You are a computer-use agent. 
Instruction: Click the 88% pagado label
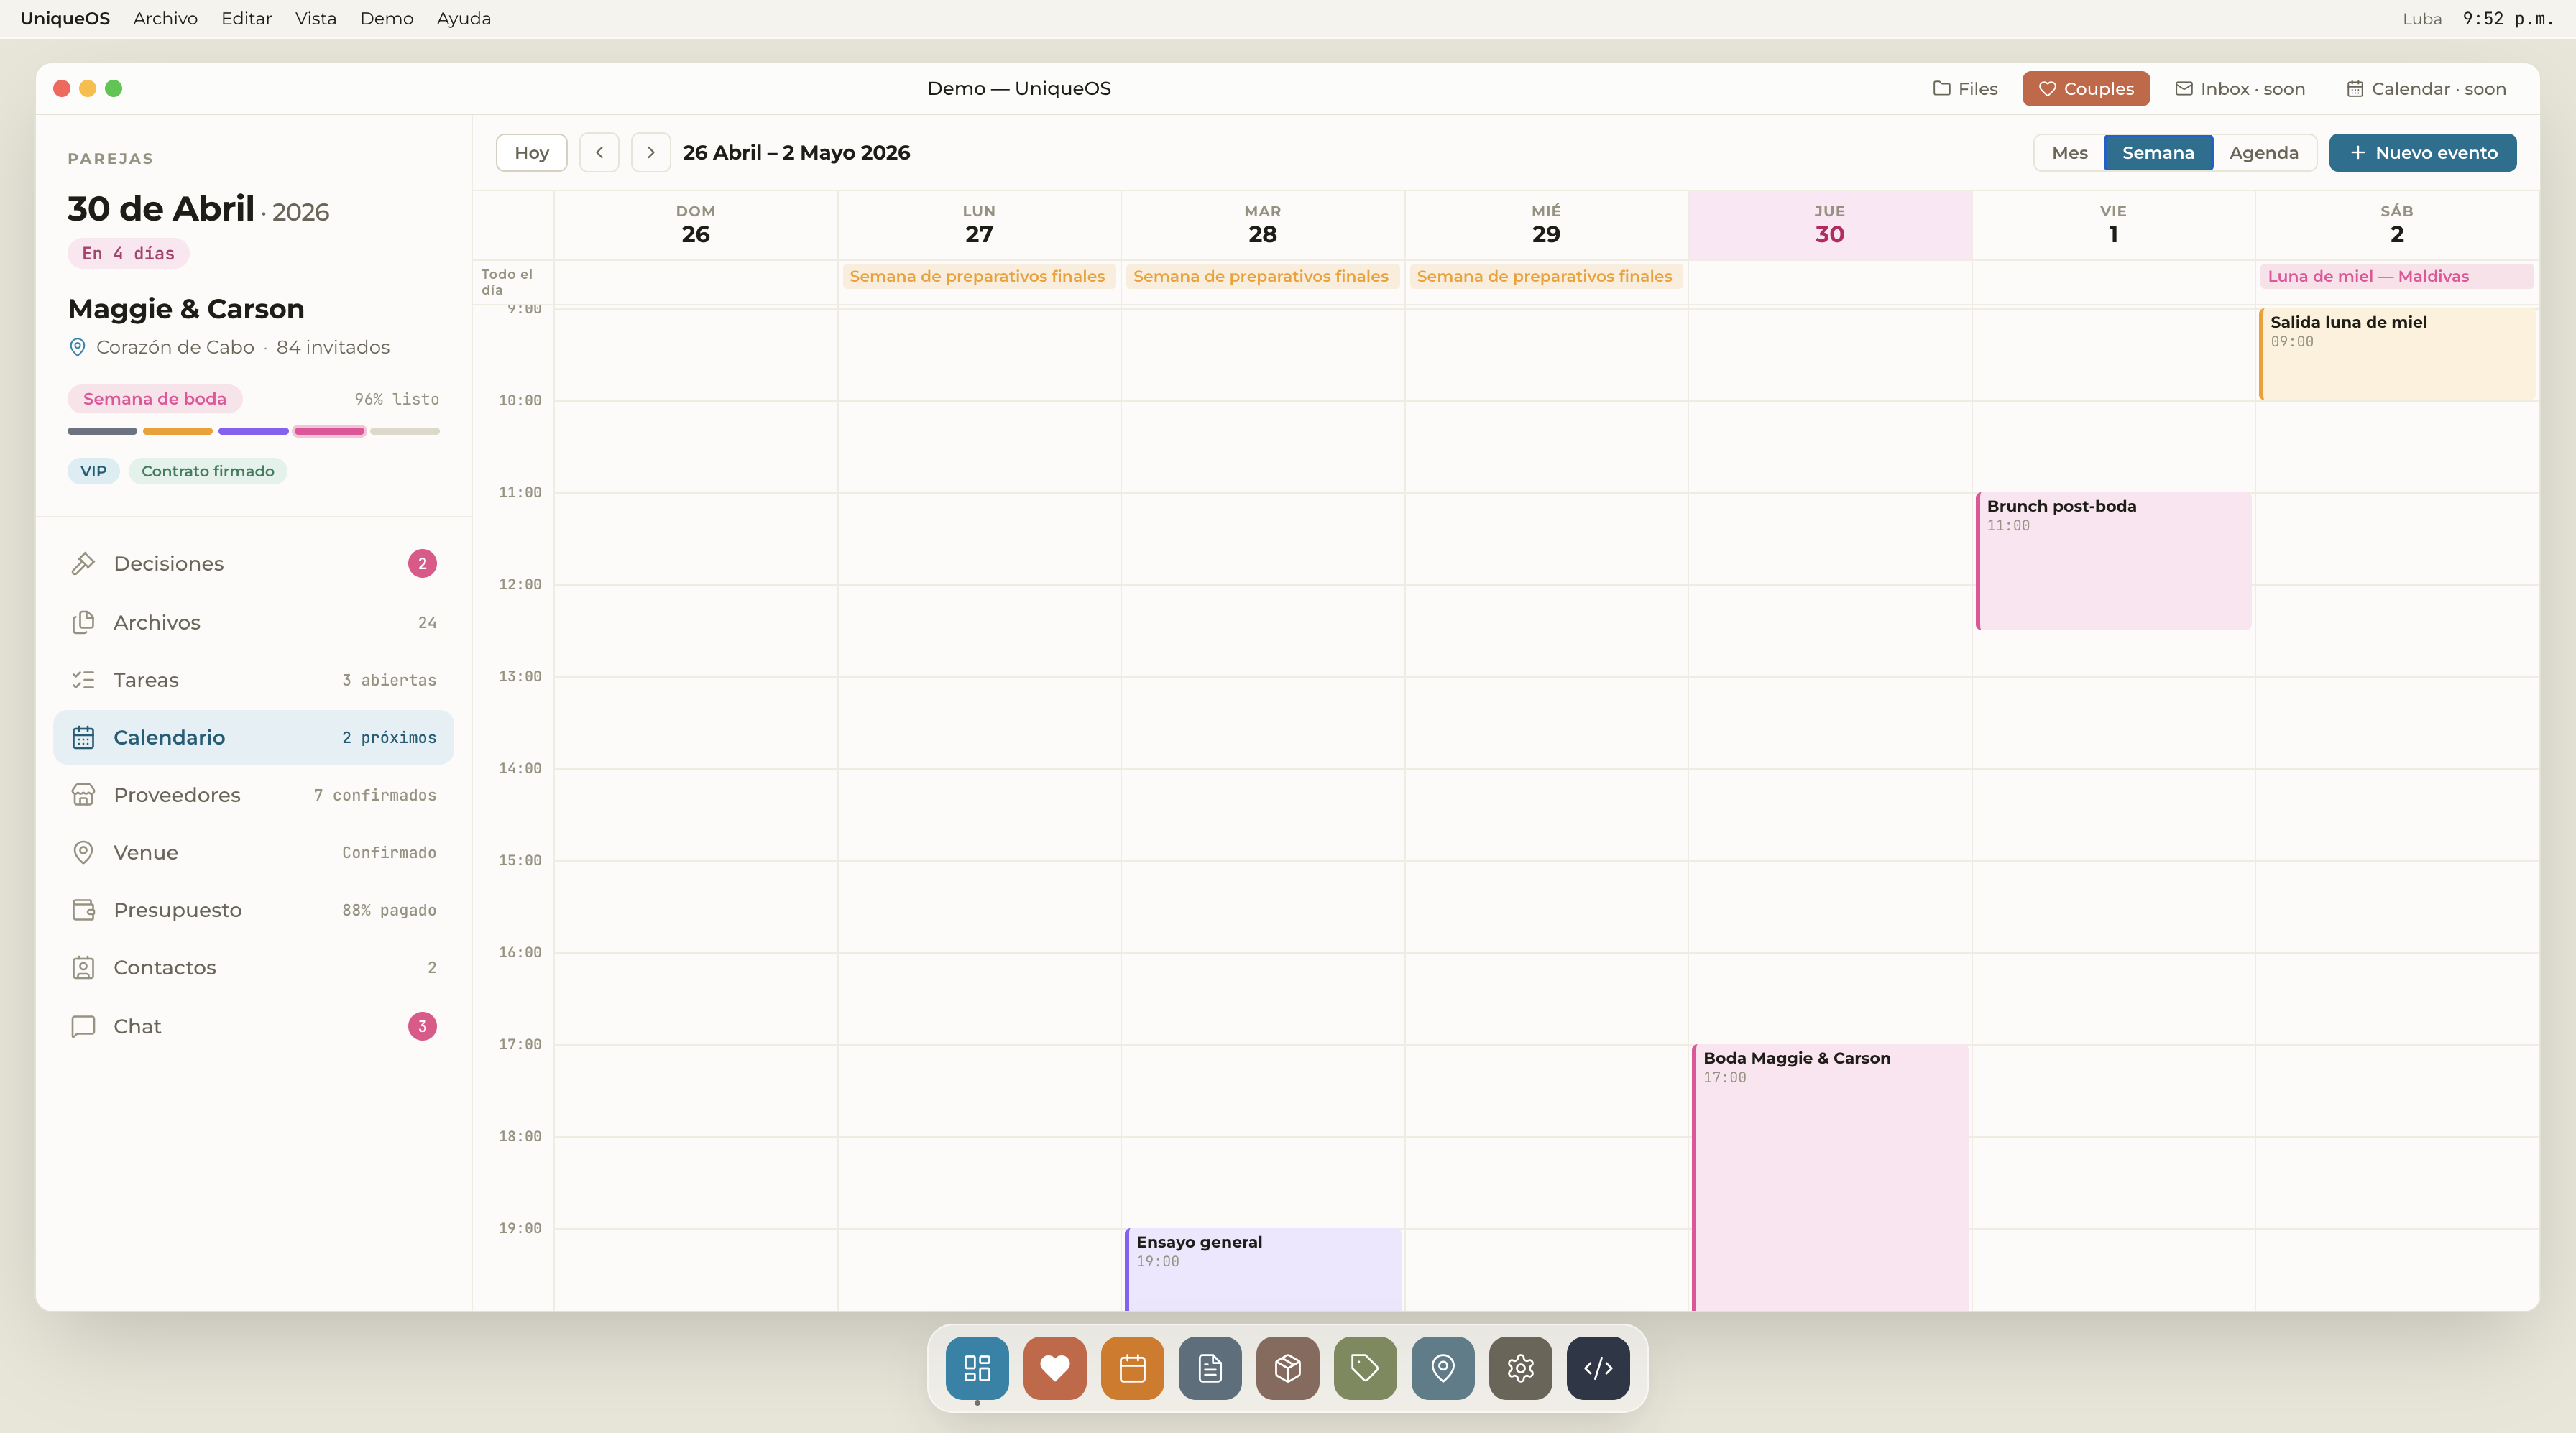click(x=389, y=910)
